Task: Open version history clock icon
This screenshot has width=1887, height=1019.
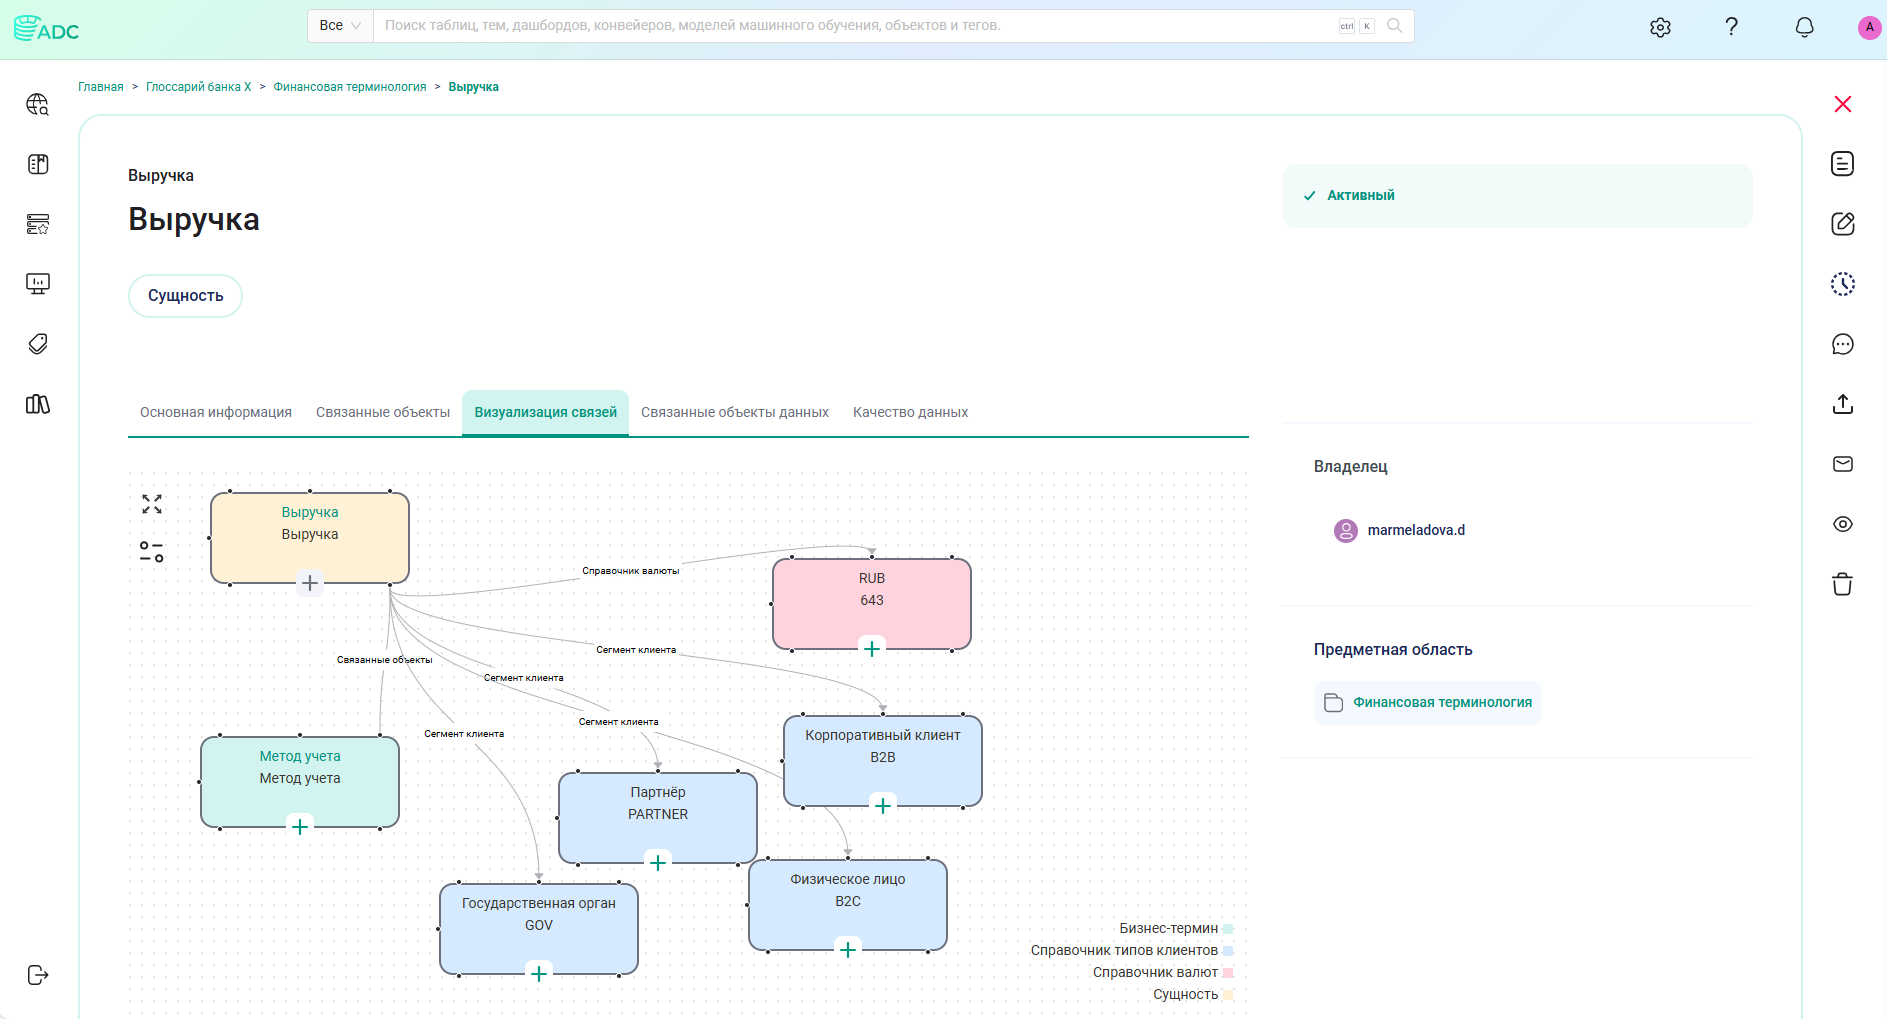Action: (x=1843, y=284)
